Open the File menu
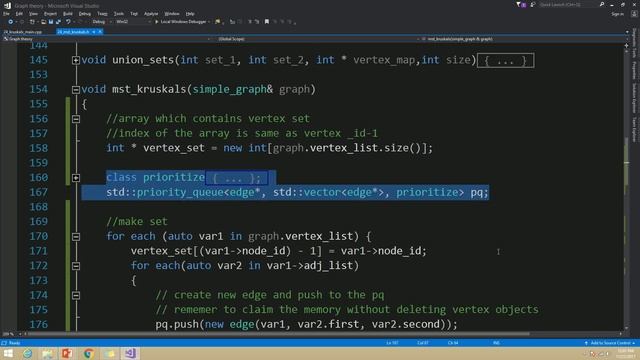The width and height of the screenshot is (640, 360). click(6, 13)
